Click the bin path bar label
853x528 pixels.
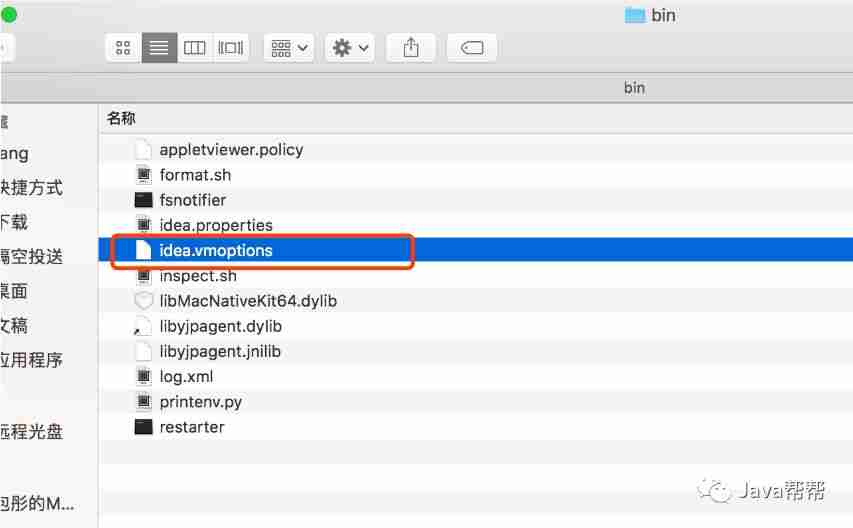point(634,88)
